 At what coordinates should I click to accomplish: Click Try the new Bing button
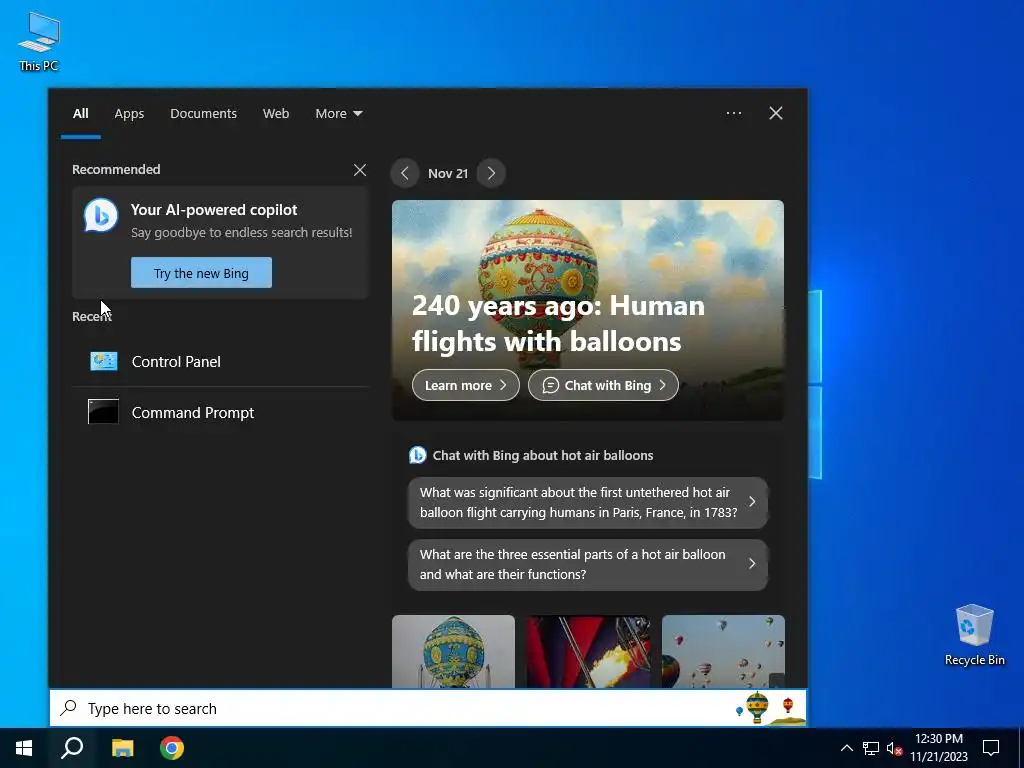coord(201,273)
